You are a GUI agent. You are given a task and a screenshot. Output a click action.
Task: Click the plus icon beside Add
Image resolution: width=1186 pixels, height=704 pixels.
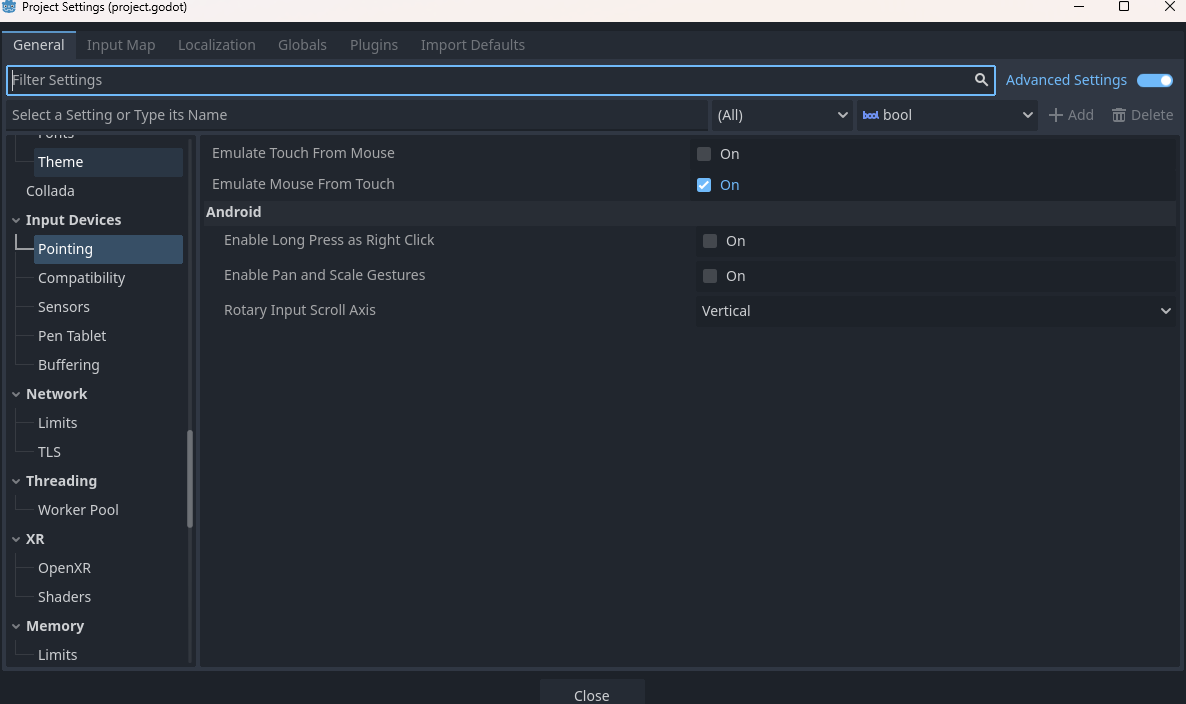coord(1055,115)
